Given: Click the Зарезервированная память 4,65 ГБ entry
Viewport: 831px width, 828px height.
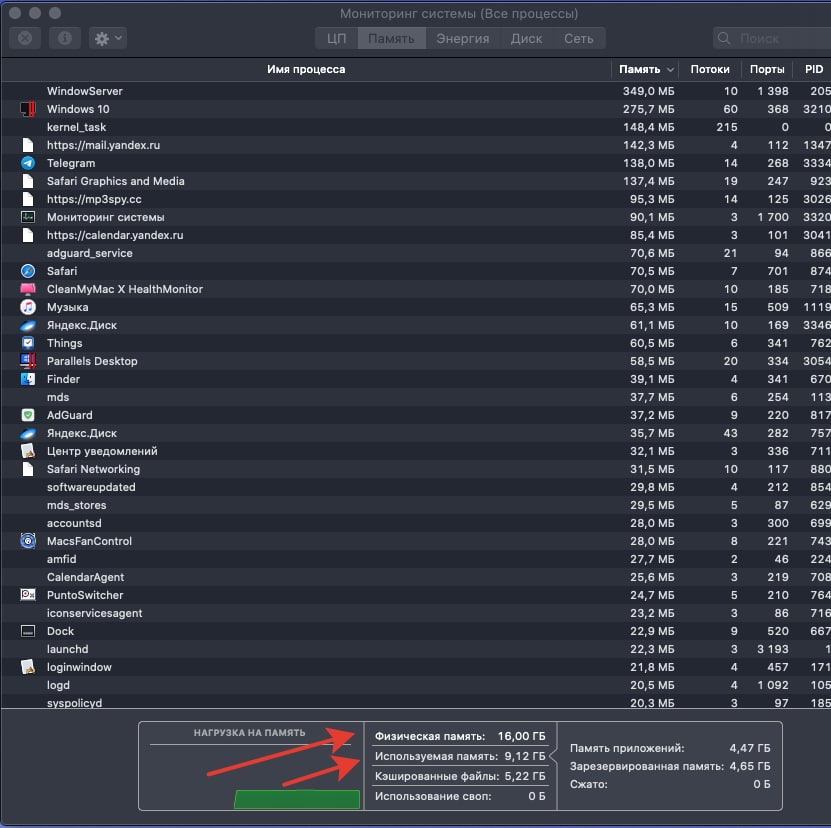Looking at the screenshot, I should click(x=670, y=767).
